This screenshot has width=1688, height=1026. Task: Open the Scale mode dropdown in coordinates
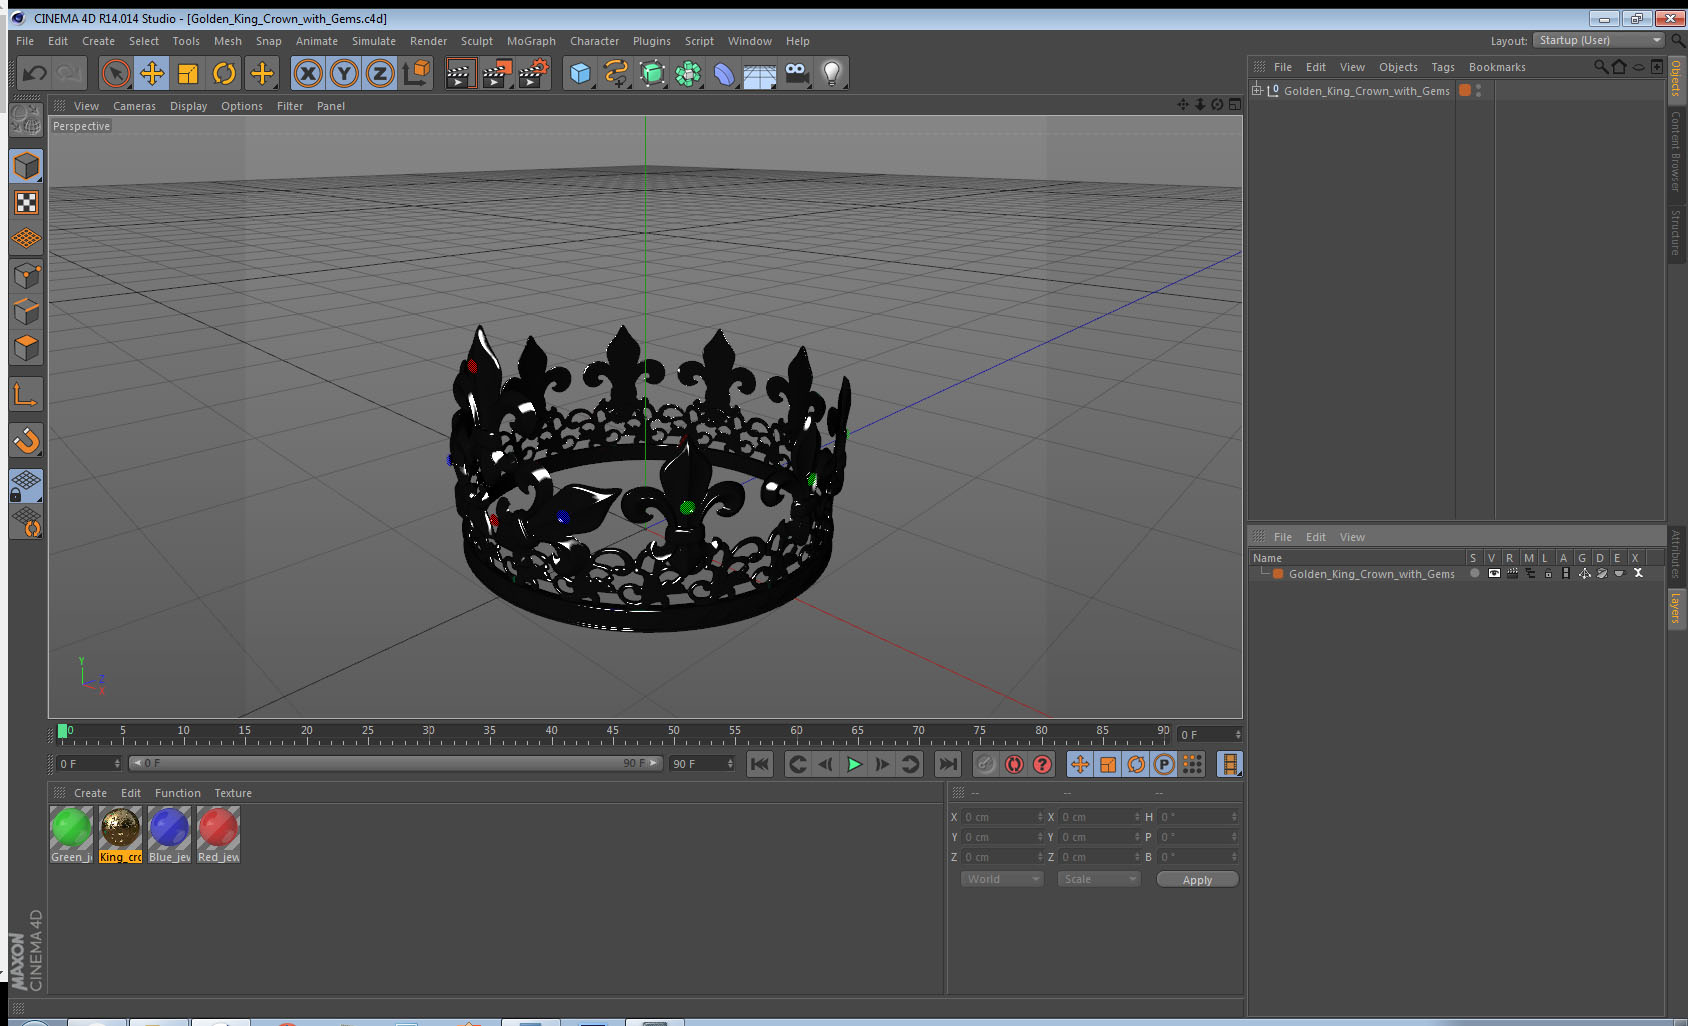1098,879
